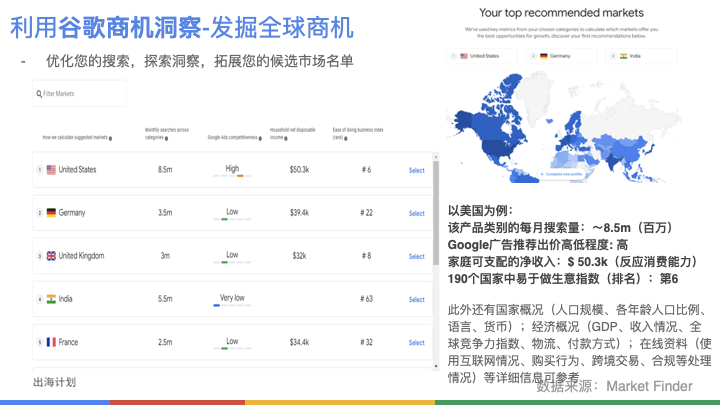This screenshot has width=720, height=405.
Task: Click the '$34.4k' income for France
Action: point(299,343)
